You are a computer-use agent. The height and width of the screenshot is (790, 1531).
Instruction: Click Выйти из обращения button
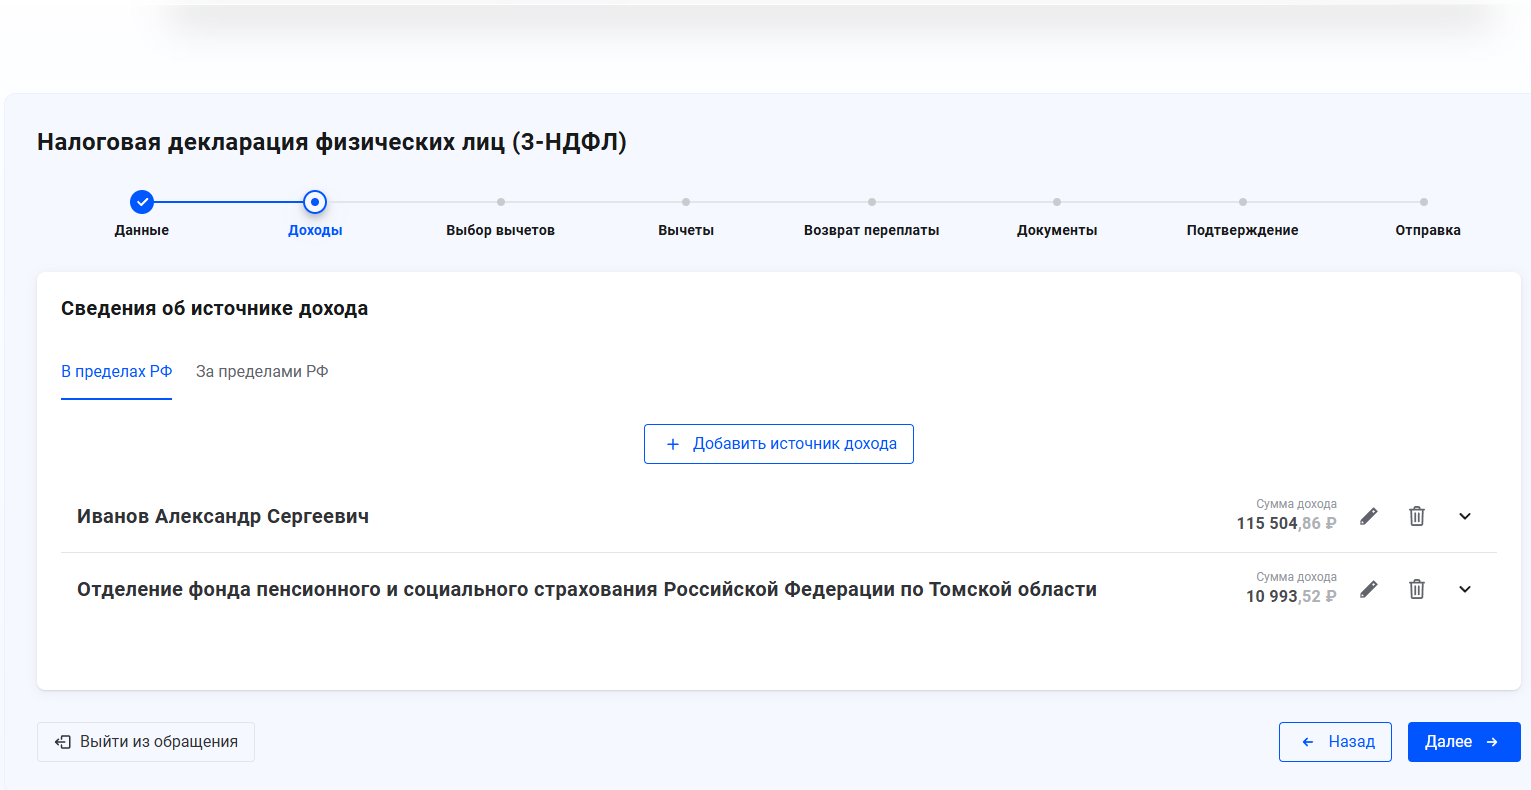[146, 742]
